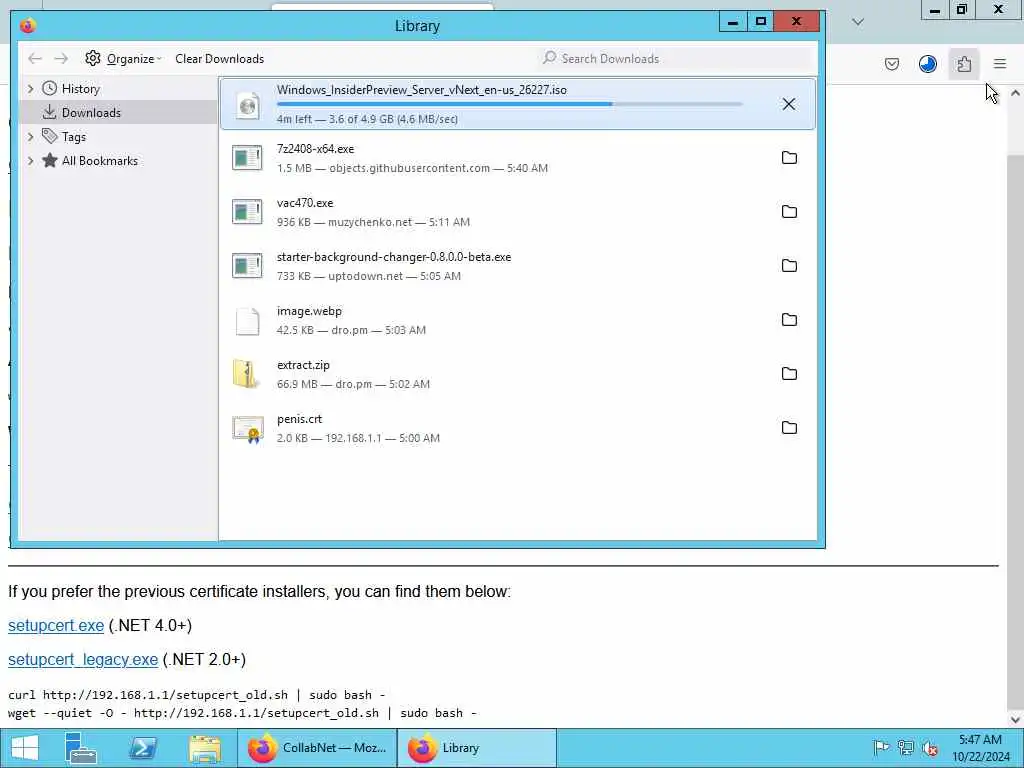Open containing folder for image.webp

click(789, 319)
